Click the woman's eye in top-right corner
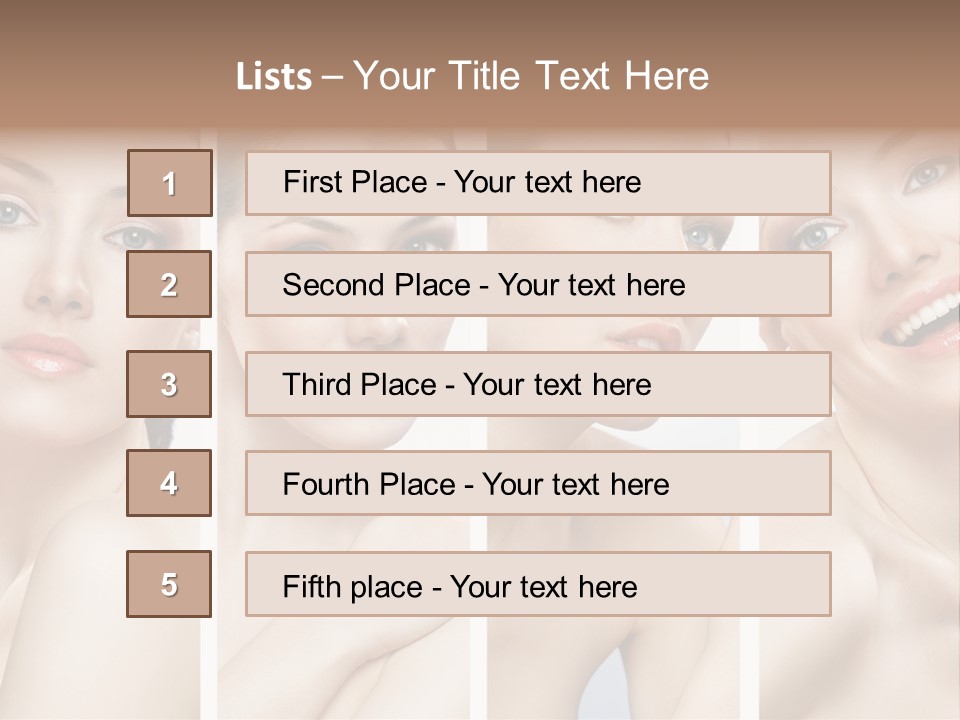Viewport: 960px width, 720px height. [x=922, y=177]
